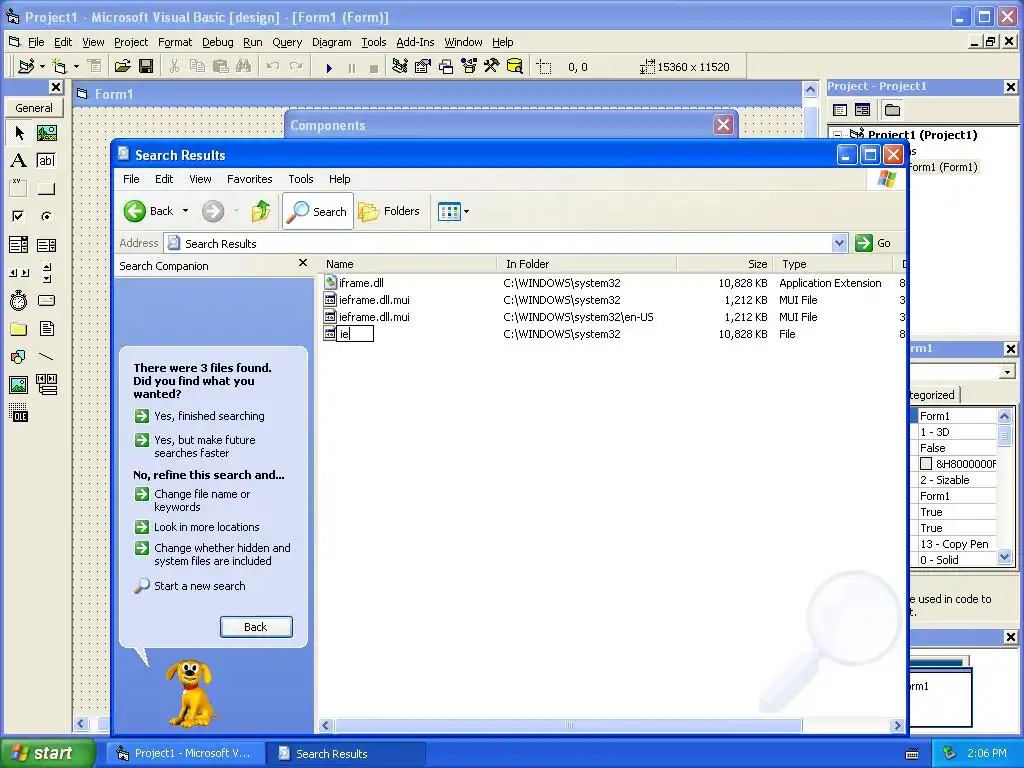Select the Frame control tool

[19, 189]
